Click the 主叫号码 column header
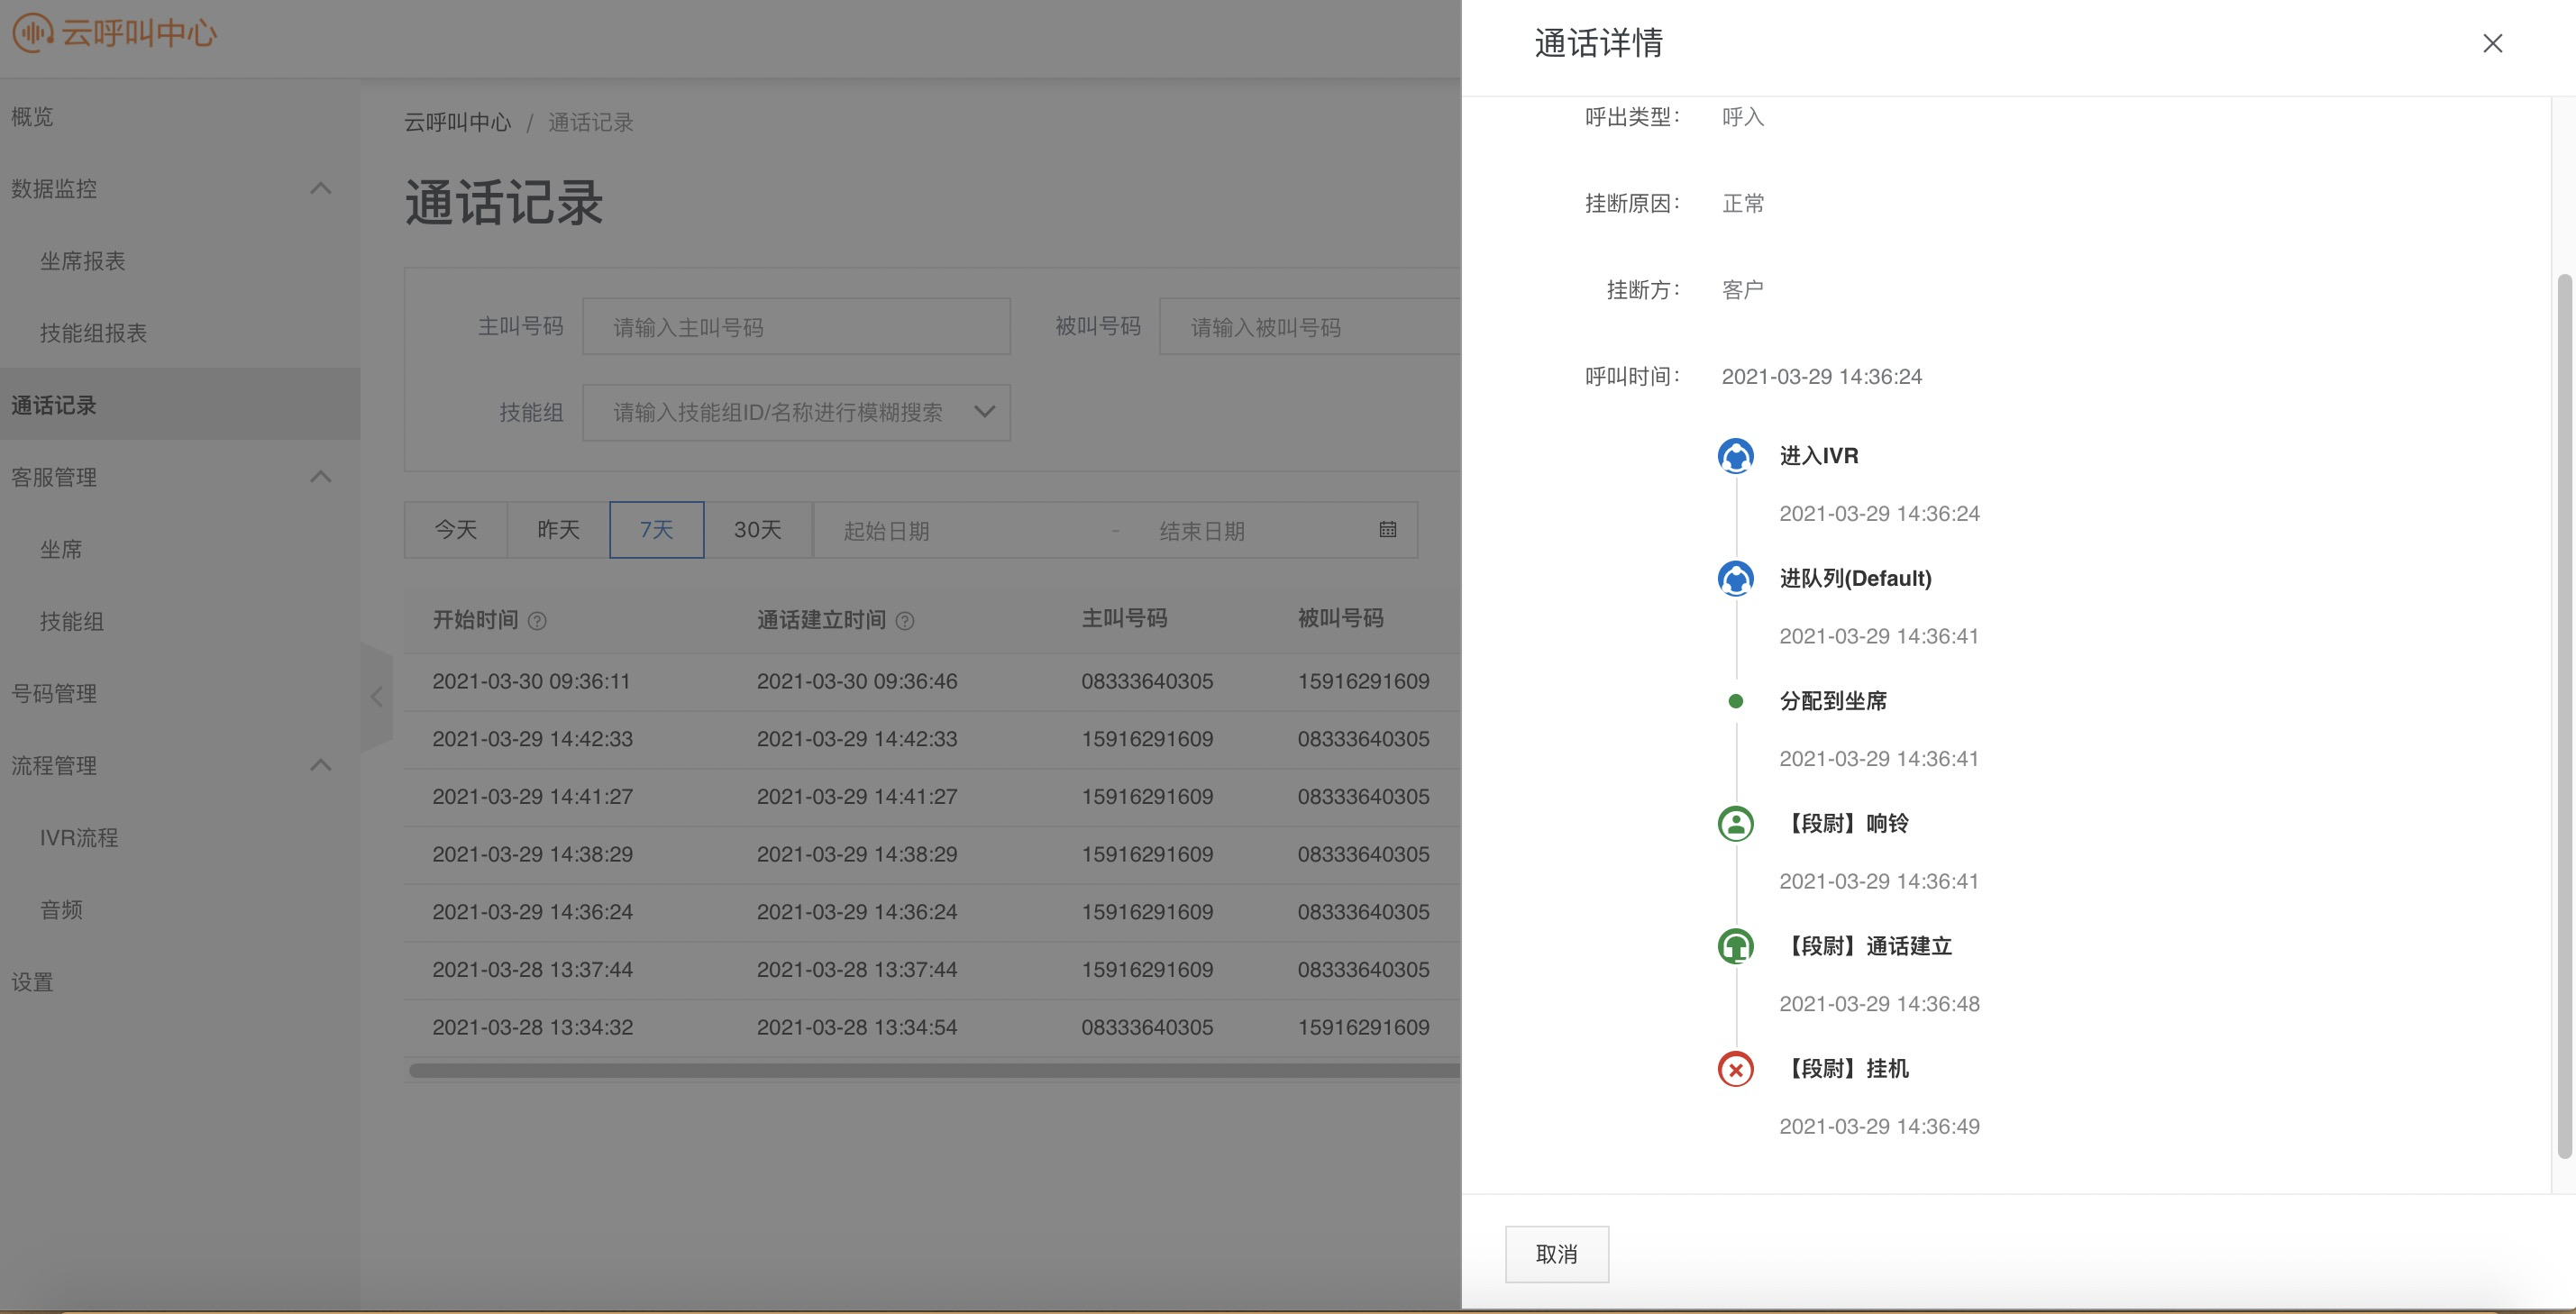 [1124, 619]
